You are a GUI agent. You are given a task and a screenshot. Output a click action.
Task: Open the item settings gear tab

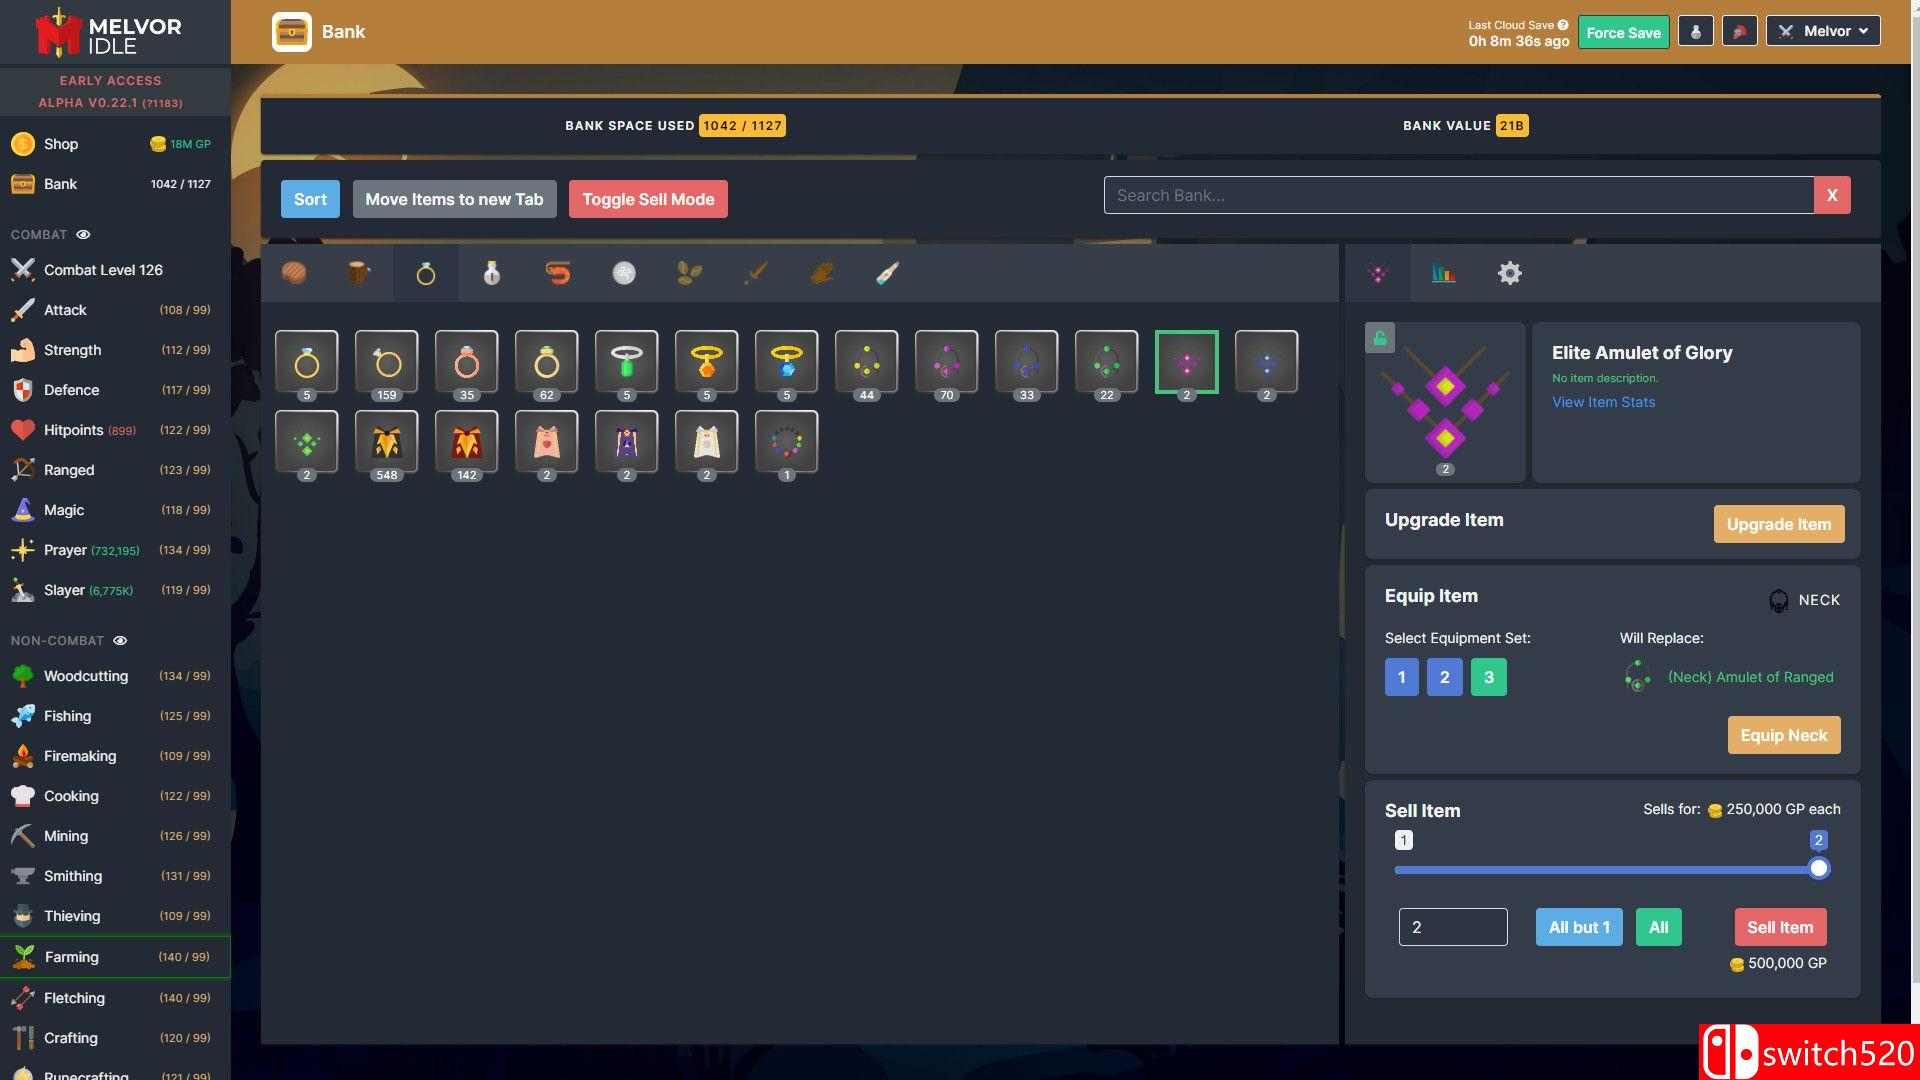tap(1509, 273)
